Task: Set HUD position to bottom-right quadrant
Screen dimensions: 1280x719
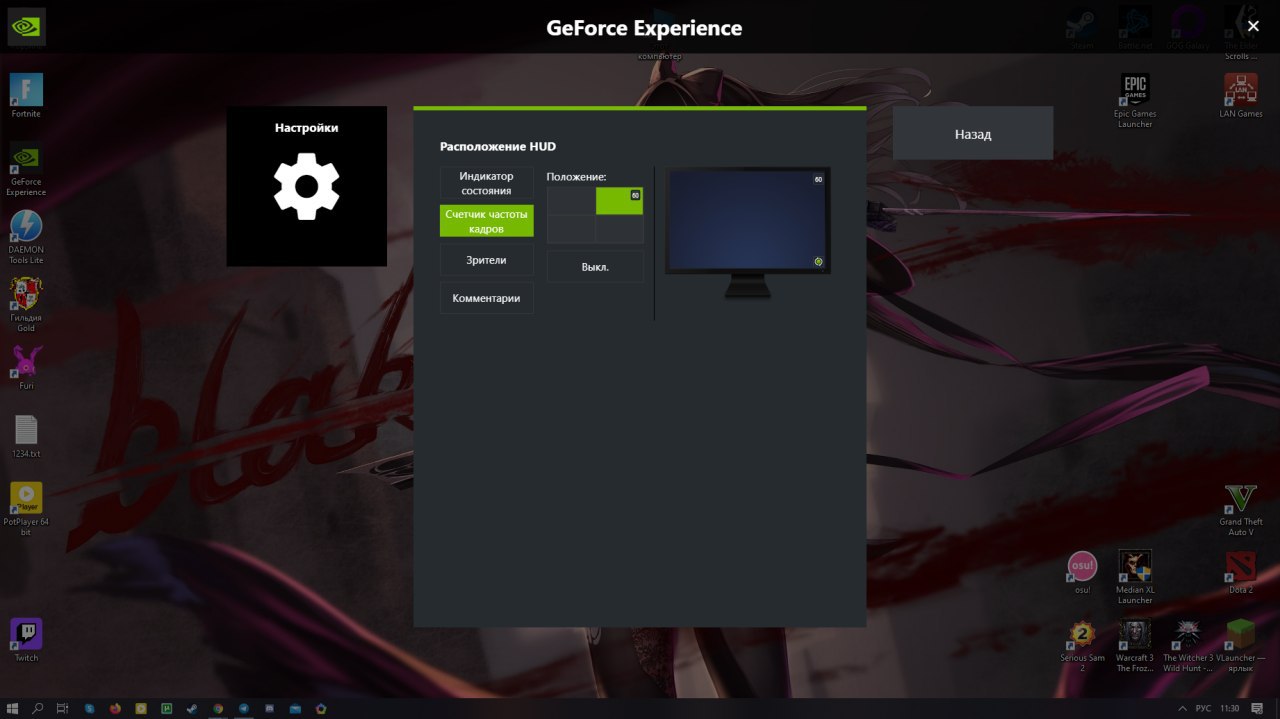Action: tap(619, 229)
